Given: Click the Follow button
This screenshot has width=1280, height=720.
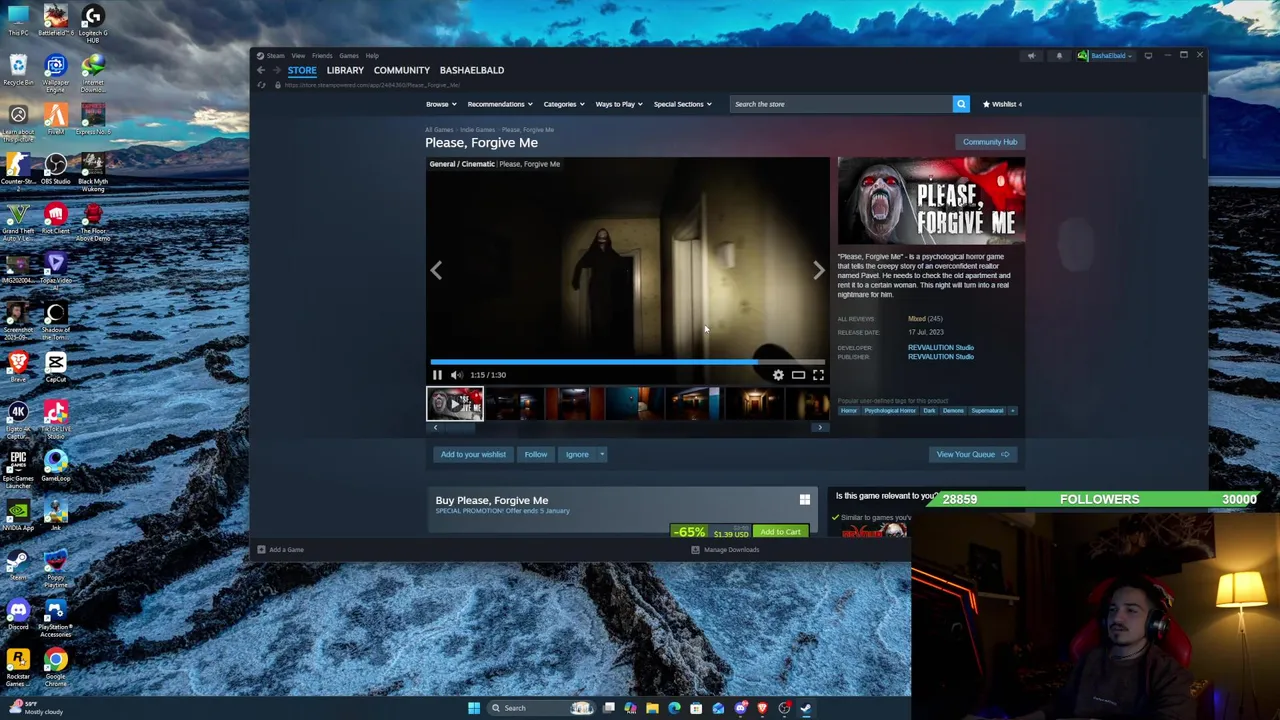Looking at the screenshot, I should point(536,454).
